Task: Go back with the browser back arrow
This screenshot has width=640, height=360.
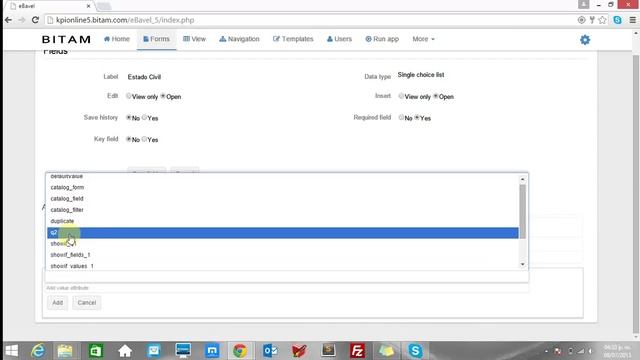Action: pos(8,20)
